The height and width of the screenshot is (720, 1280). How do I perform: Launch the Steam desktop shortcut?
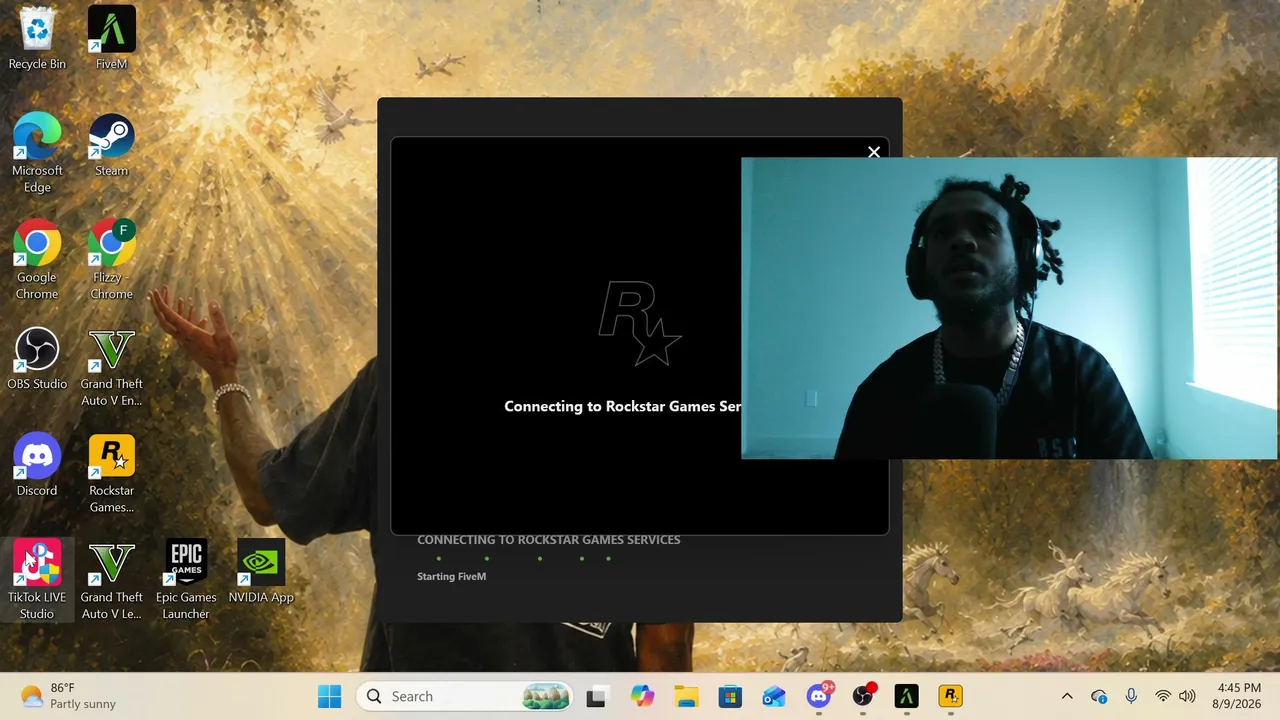pyautogui.click(x=111, y=146)
